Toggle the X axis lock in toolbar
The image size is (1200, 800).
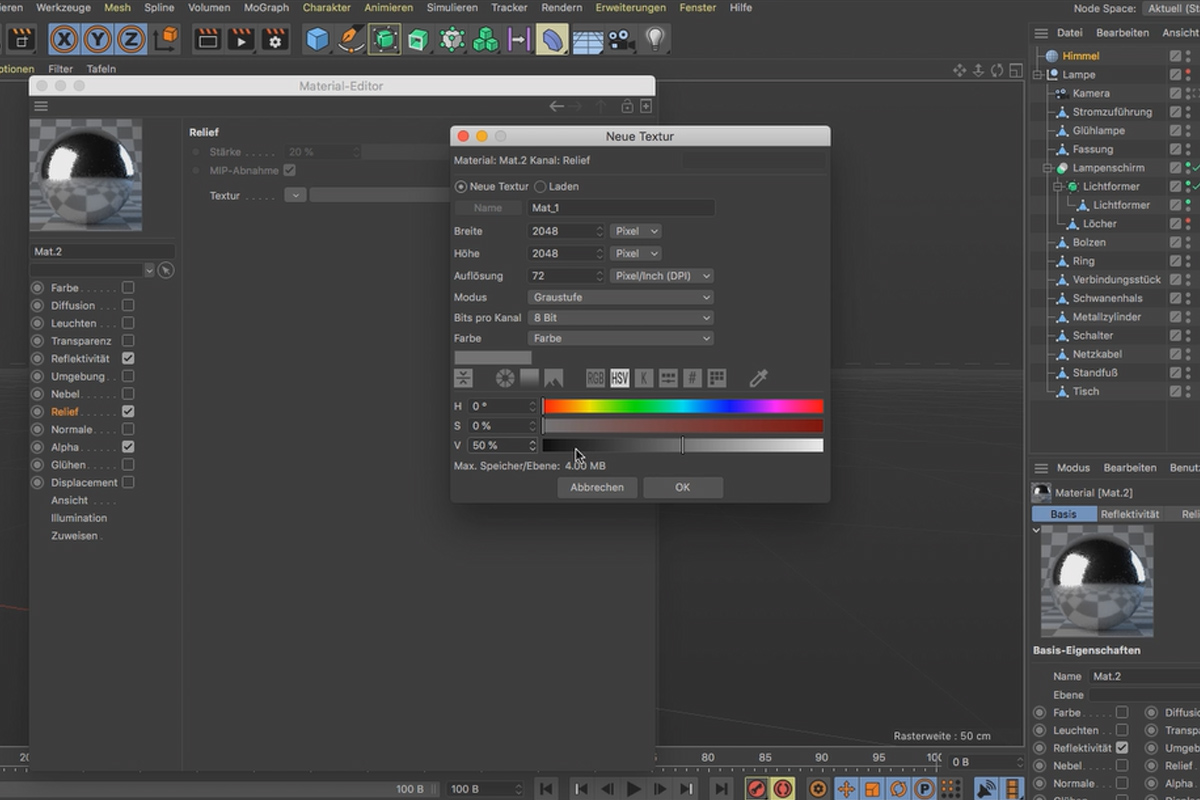(65, 39)
